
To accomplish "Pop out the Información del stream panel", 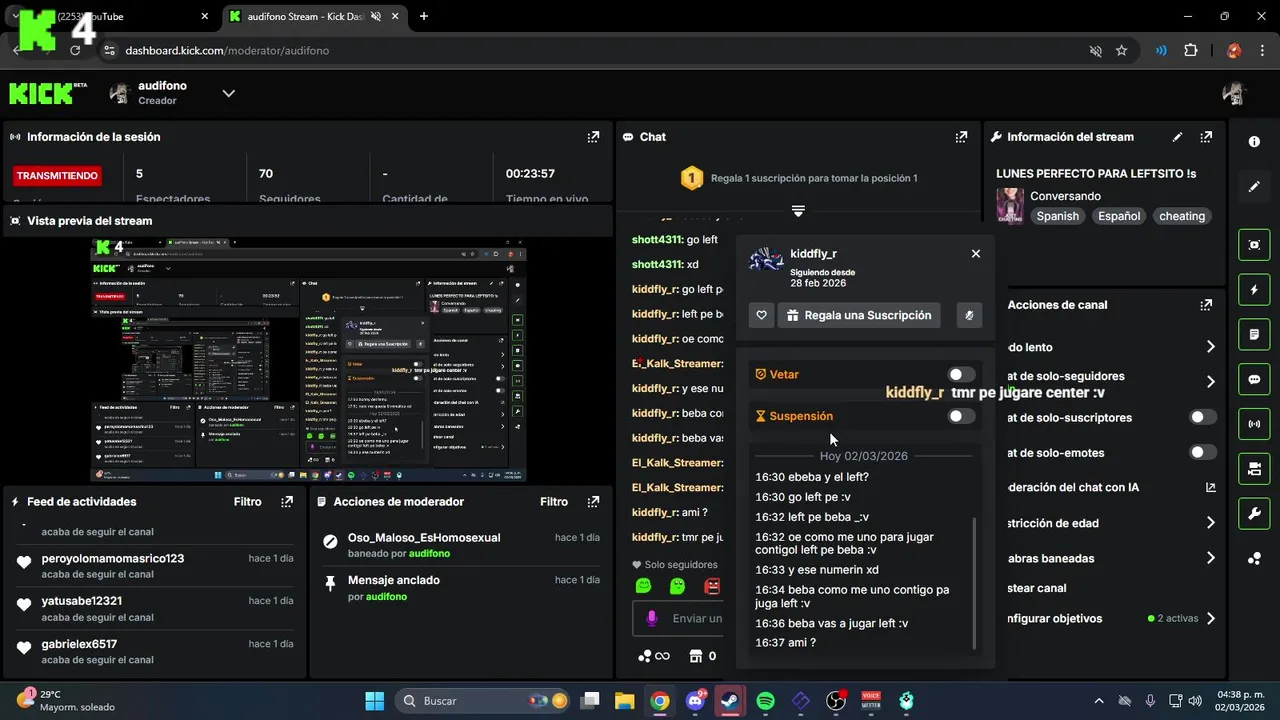I will click(x=1206, y=137).
